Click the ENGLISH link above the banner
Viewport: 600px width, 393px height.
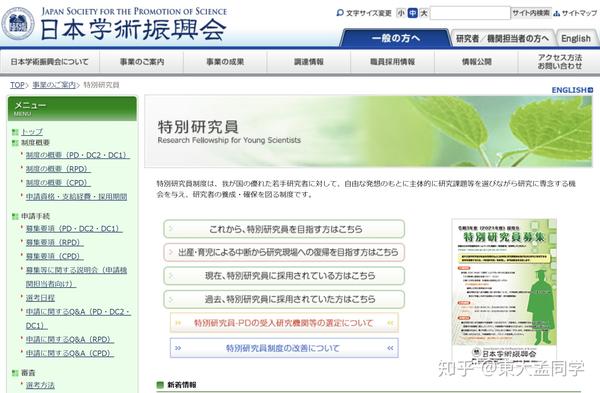click(572, 90)
